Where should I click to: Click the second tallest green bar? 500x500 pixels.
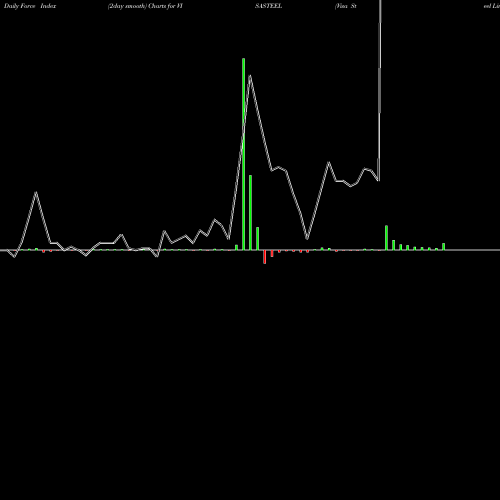250,212
